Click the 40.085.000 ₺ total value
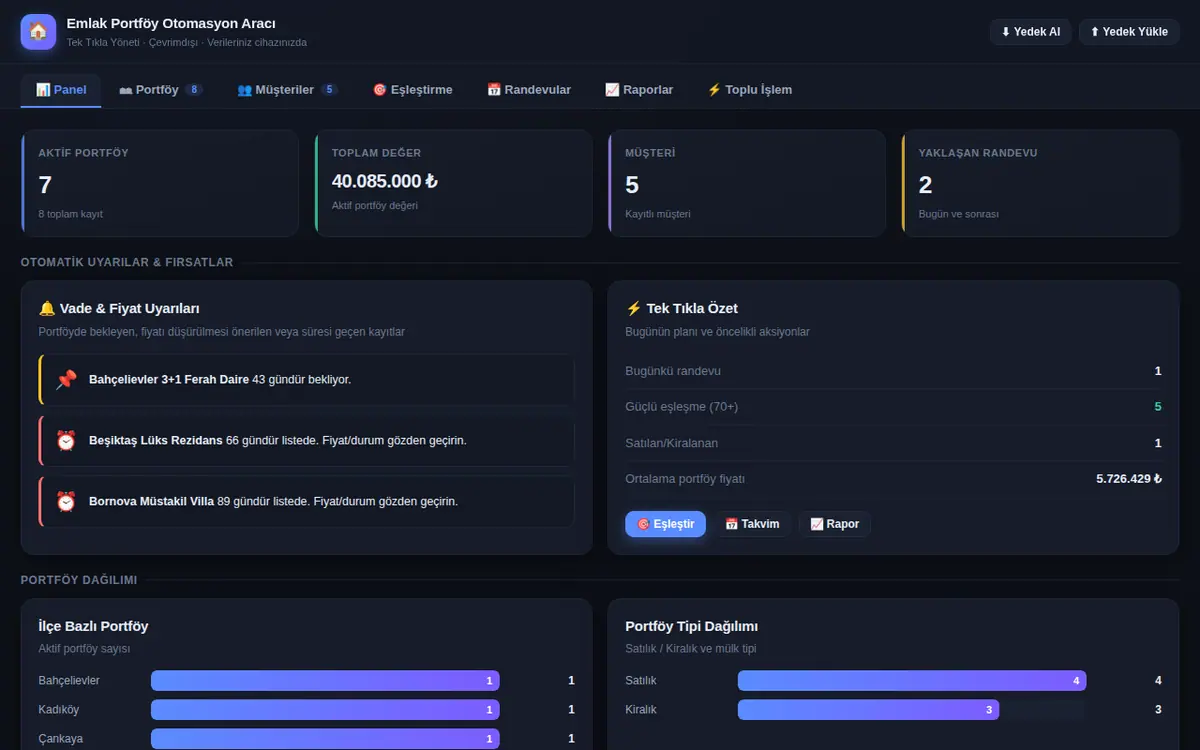Viewport: 1200px width, 750px height. coord(385,181)
